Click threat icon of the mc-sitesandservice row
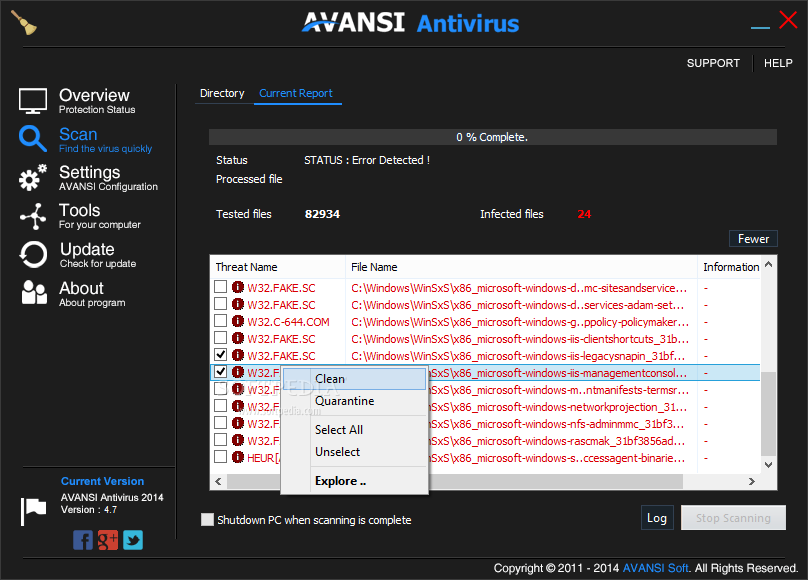This screenshot has height=580, width=808. (238, 287)
